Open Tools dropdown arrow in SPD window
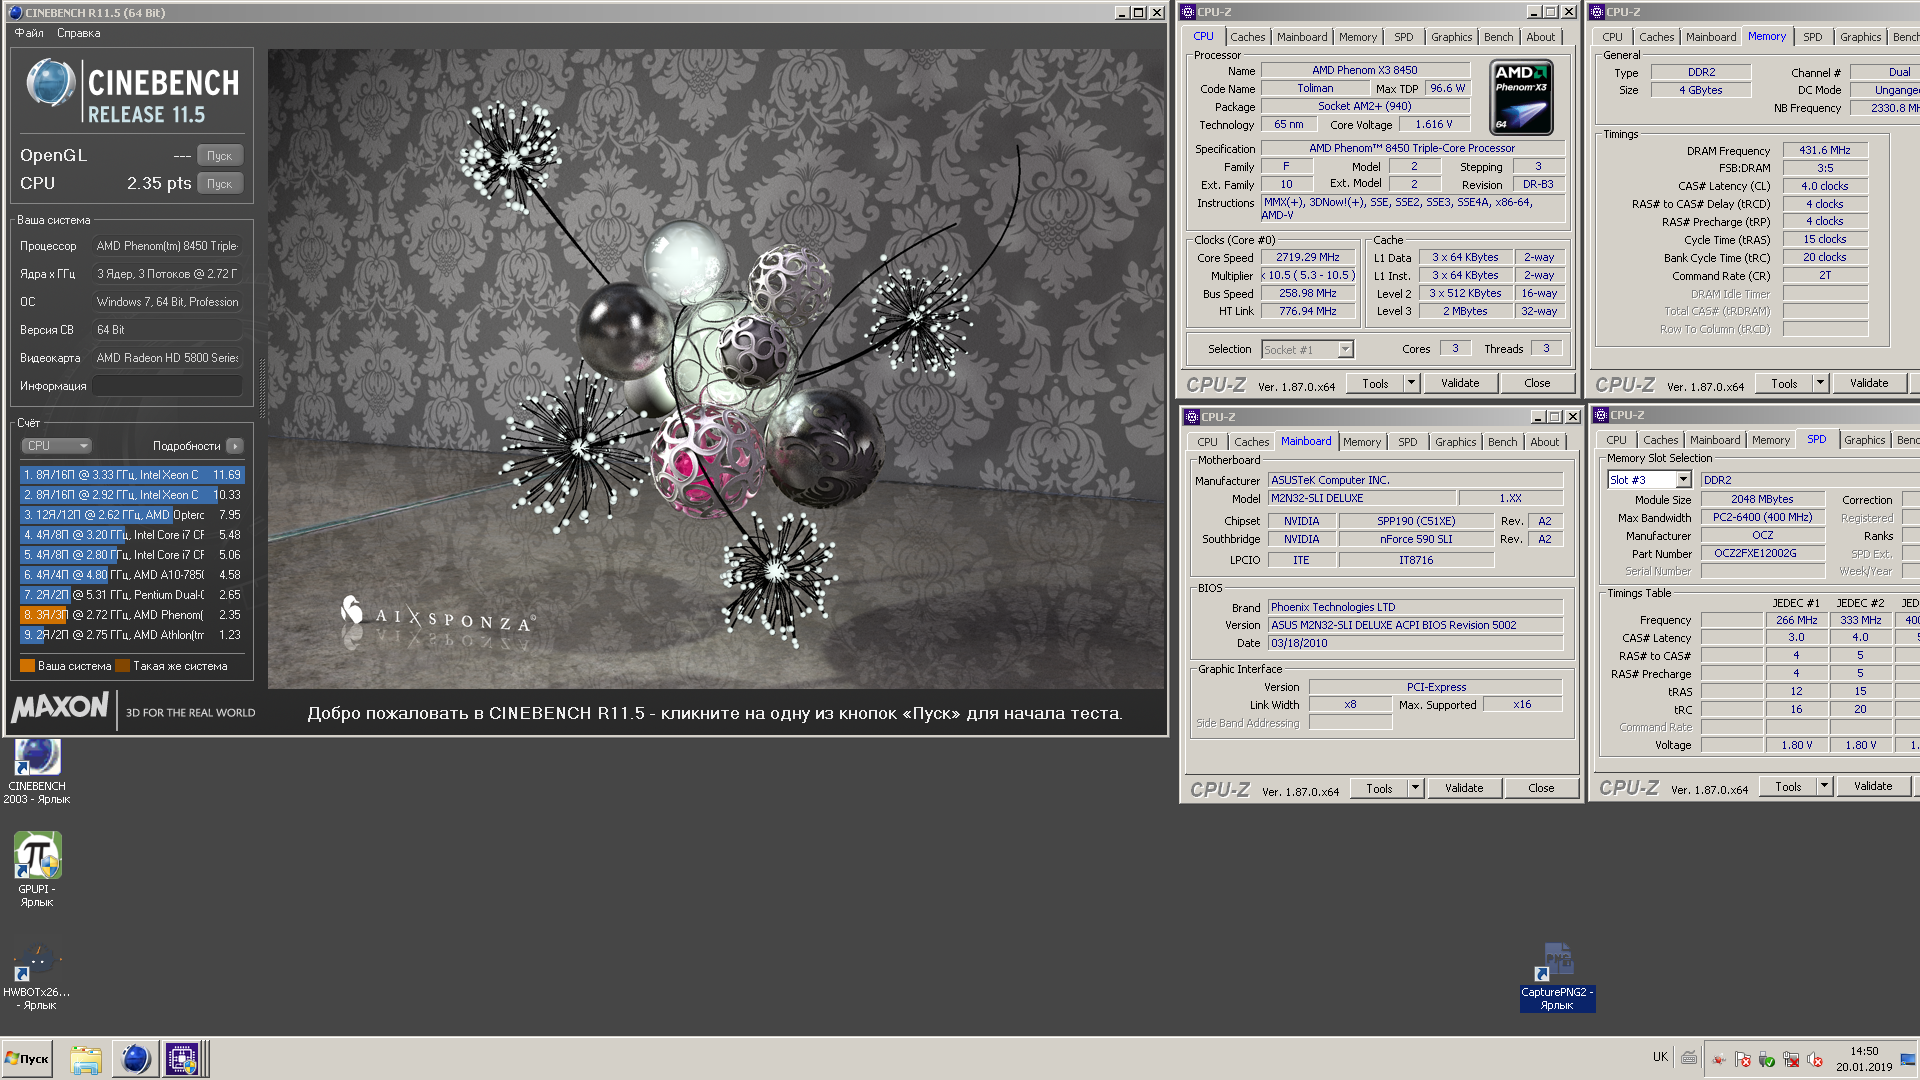 (x=1824, y=787)
